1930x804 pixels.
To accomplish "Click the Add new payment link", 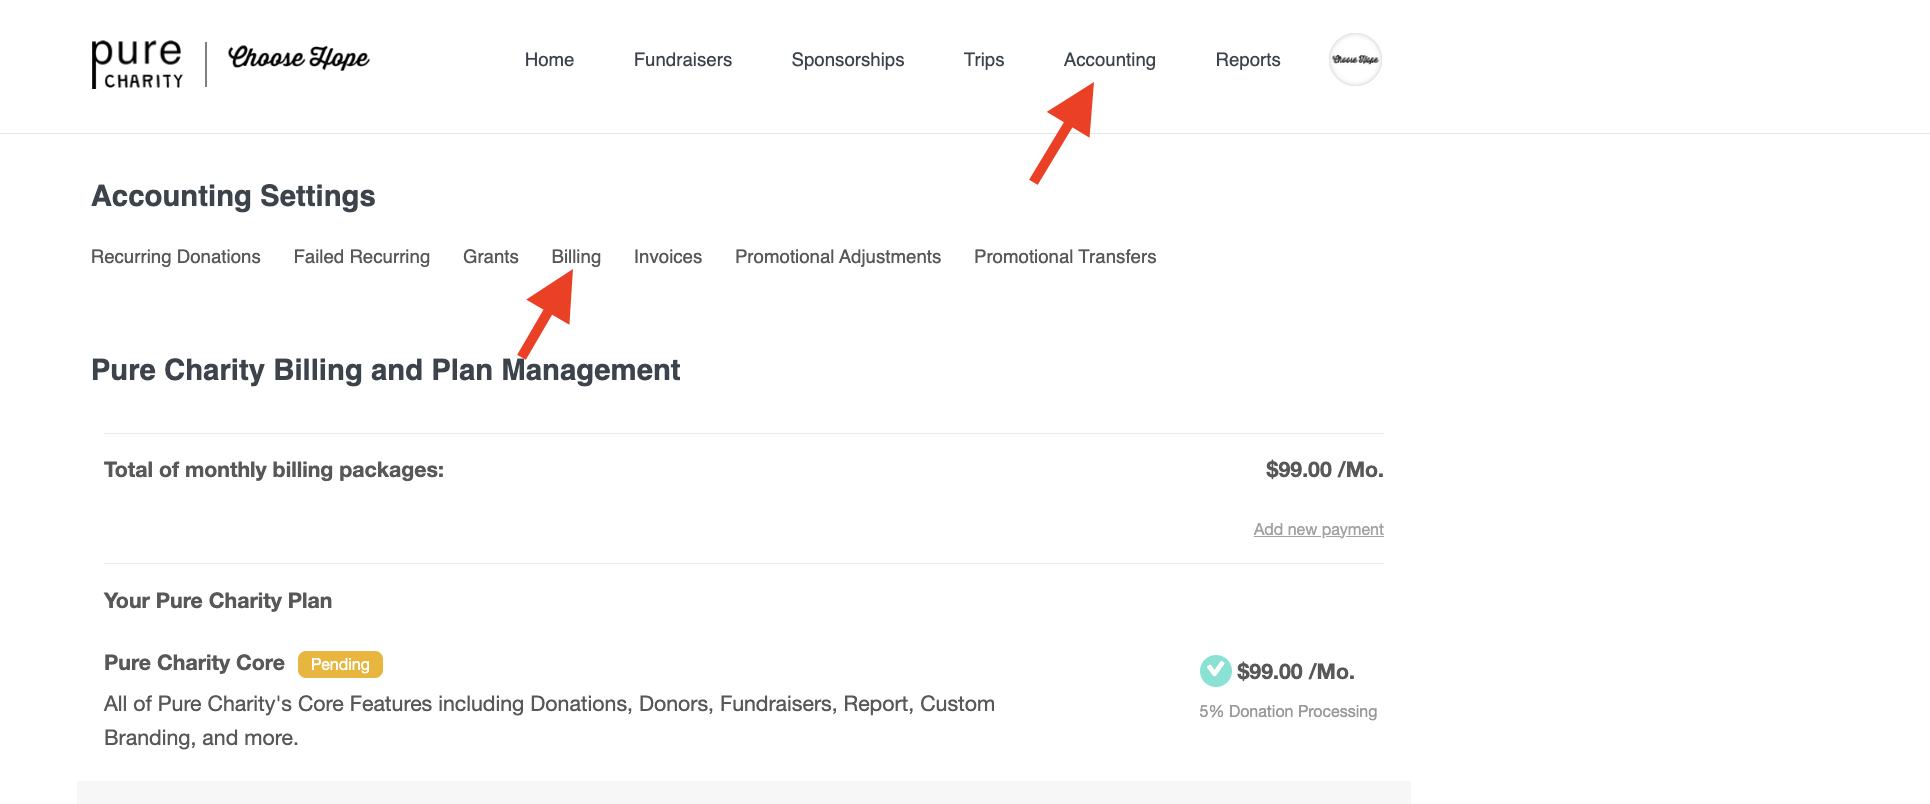I will [1318, 529].
